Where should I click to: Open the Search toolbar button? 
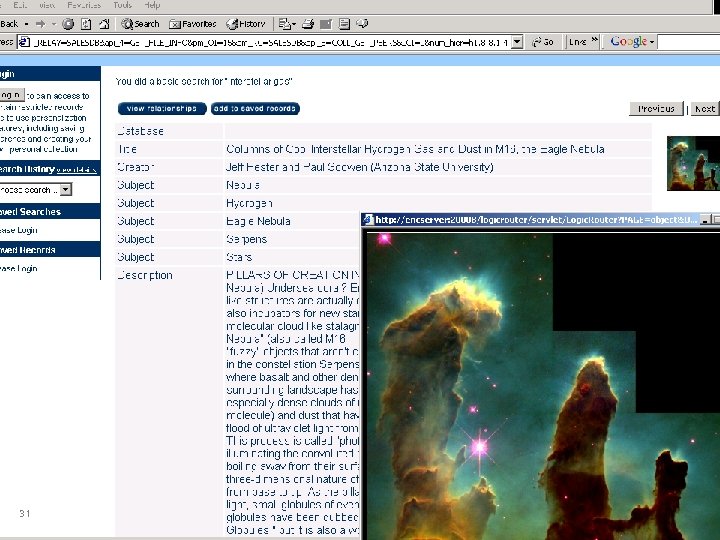pyautogui.click(x=140, y=24)
